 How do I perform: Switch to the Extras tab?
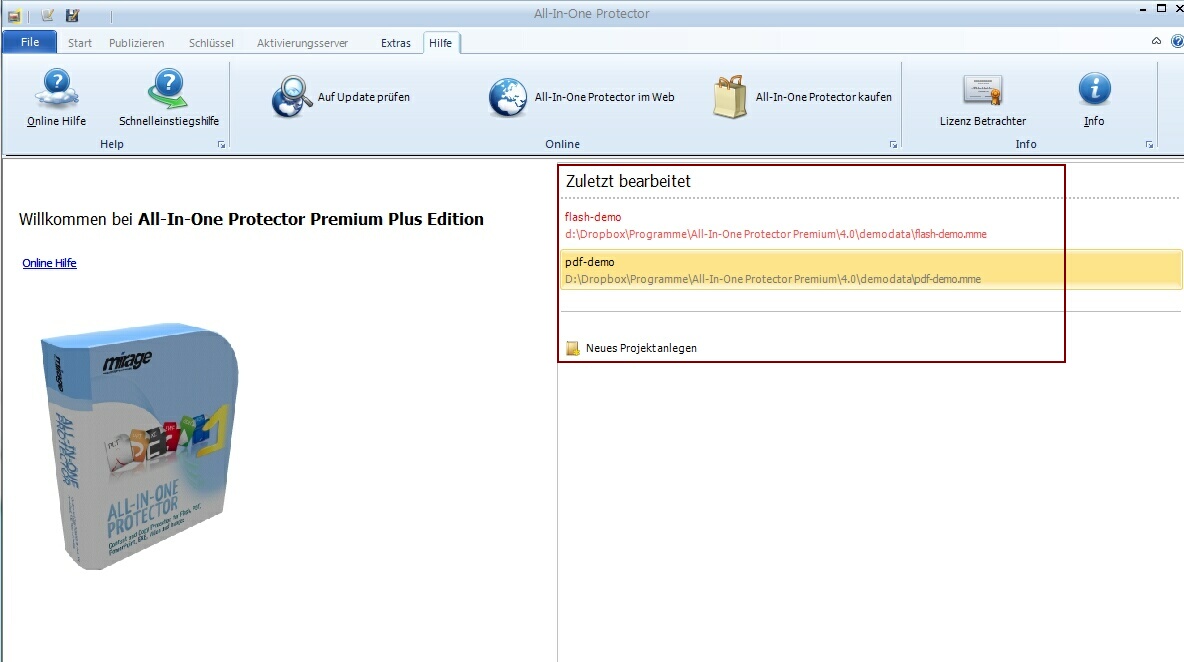point(396,43)
